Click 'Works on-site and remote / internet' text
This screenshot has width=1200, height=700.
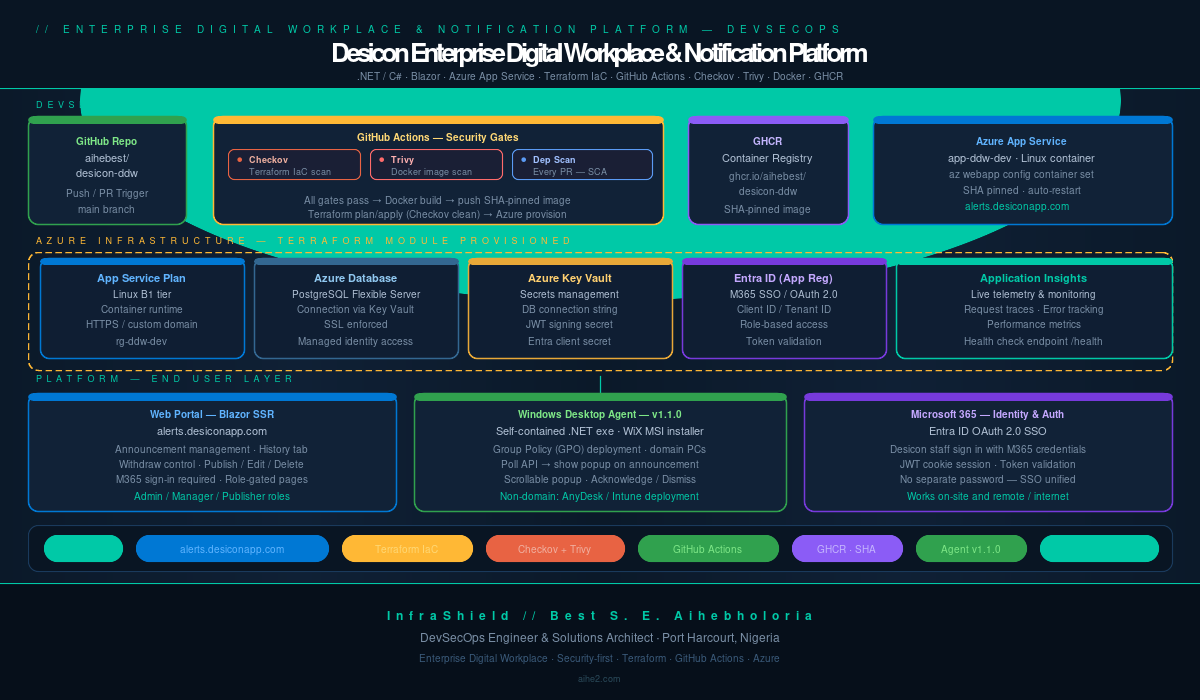point(987,496)
